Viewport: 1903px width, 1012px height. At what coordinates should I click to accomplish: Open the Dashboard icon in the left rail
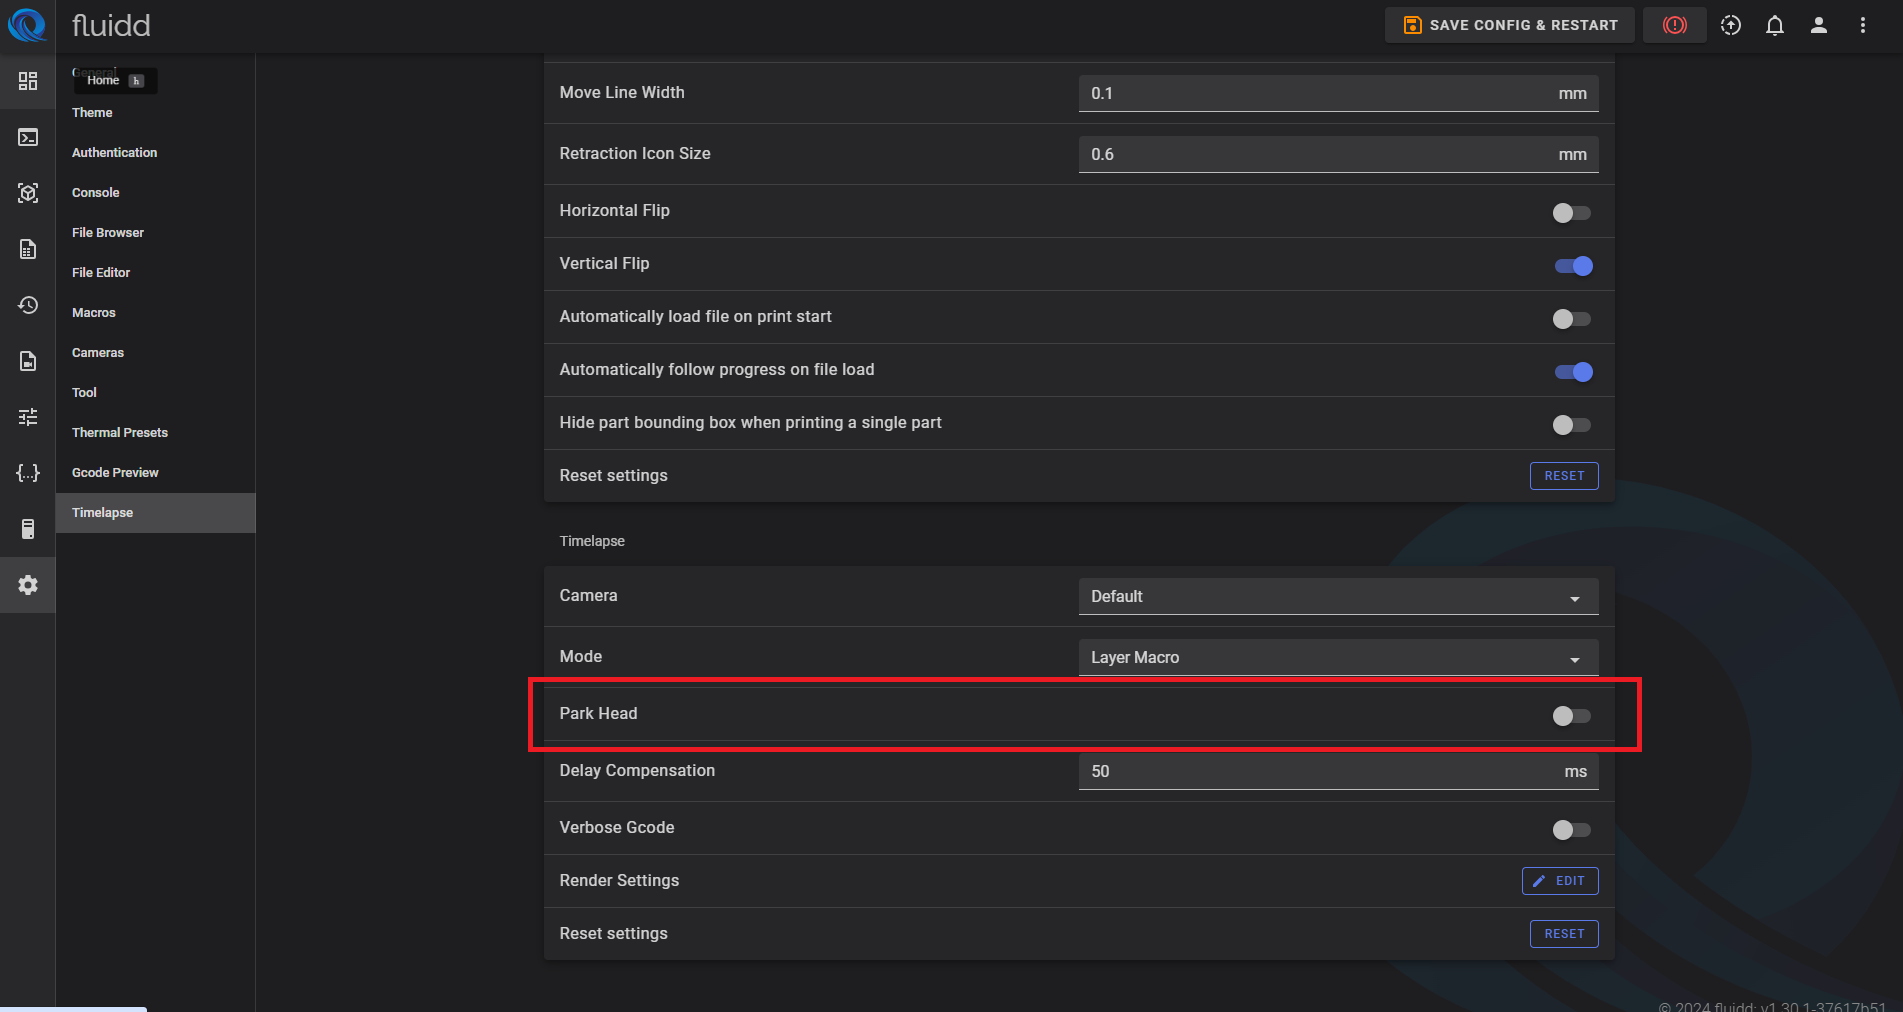click(28, 81)
